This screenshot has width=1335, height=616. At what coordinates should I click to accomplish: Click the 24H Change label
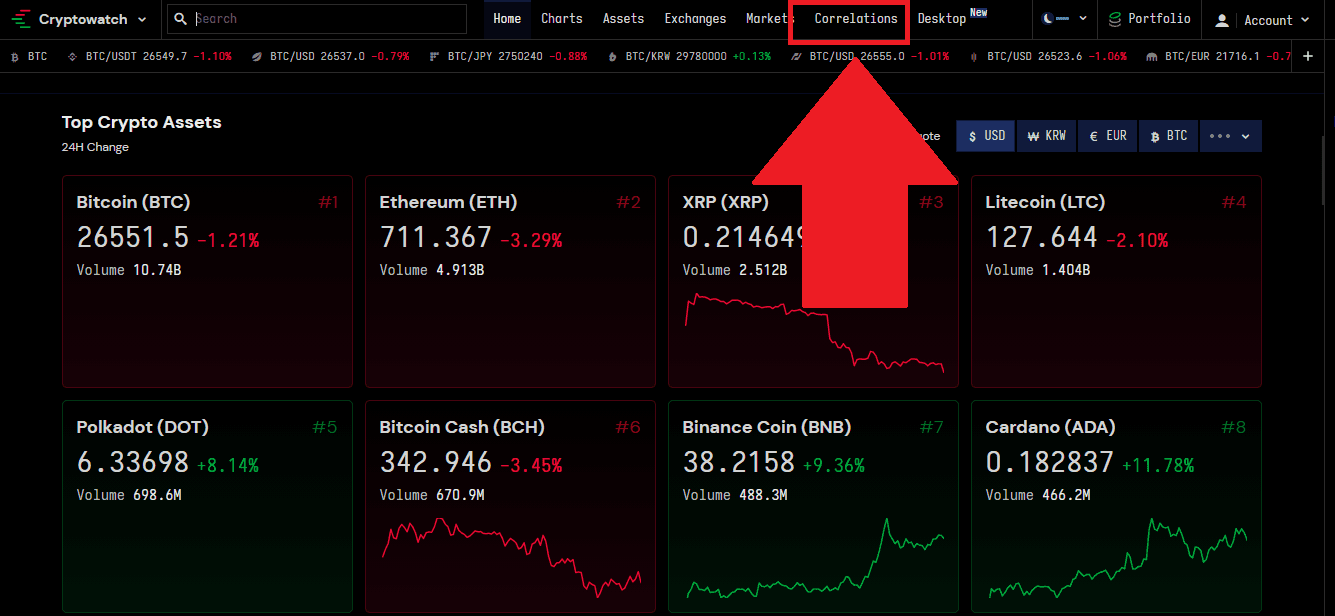click(95, 147)
